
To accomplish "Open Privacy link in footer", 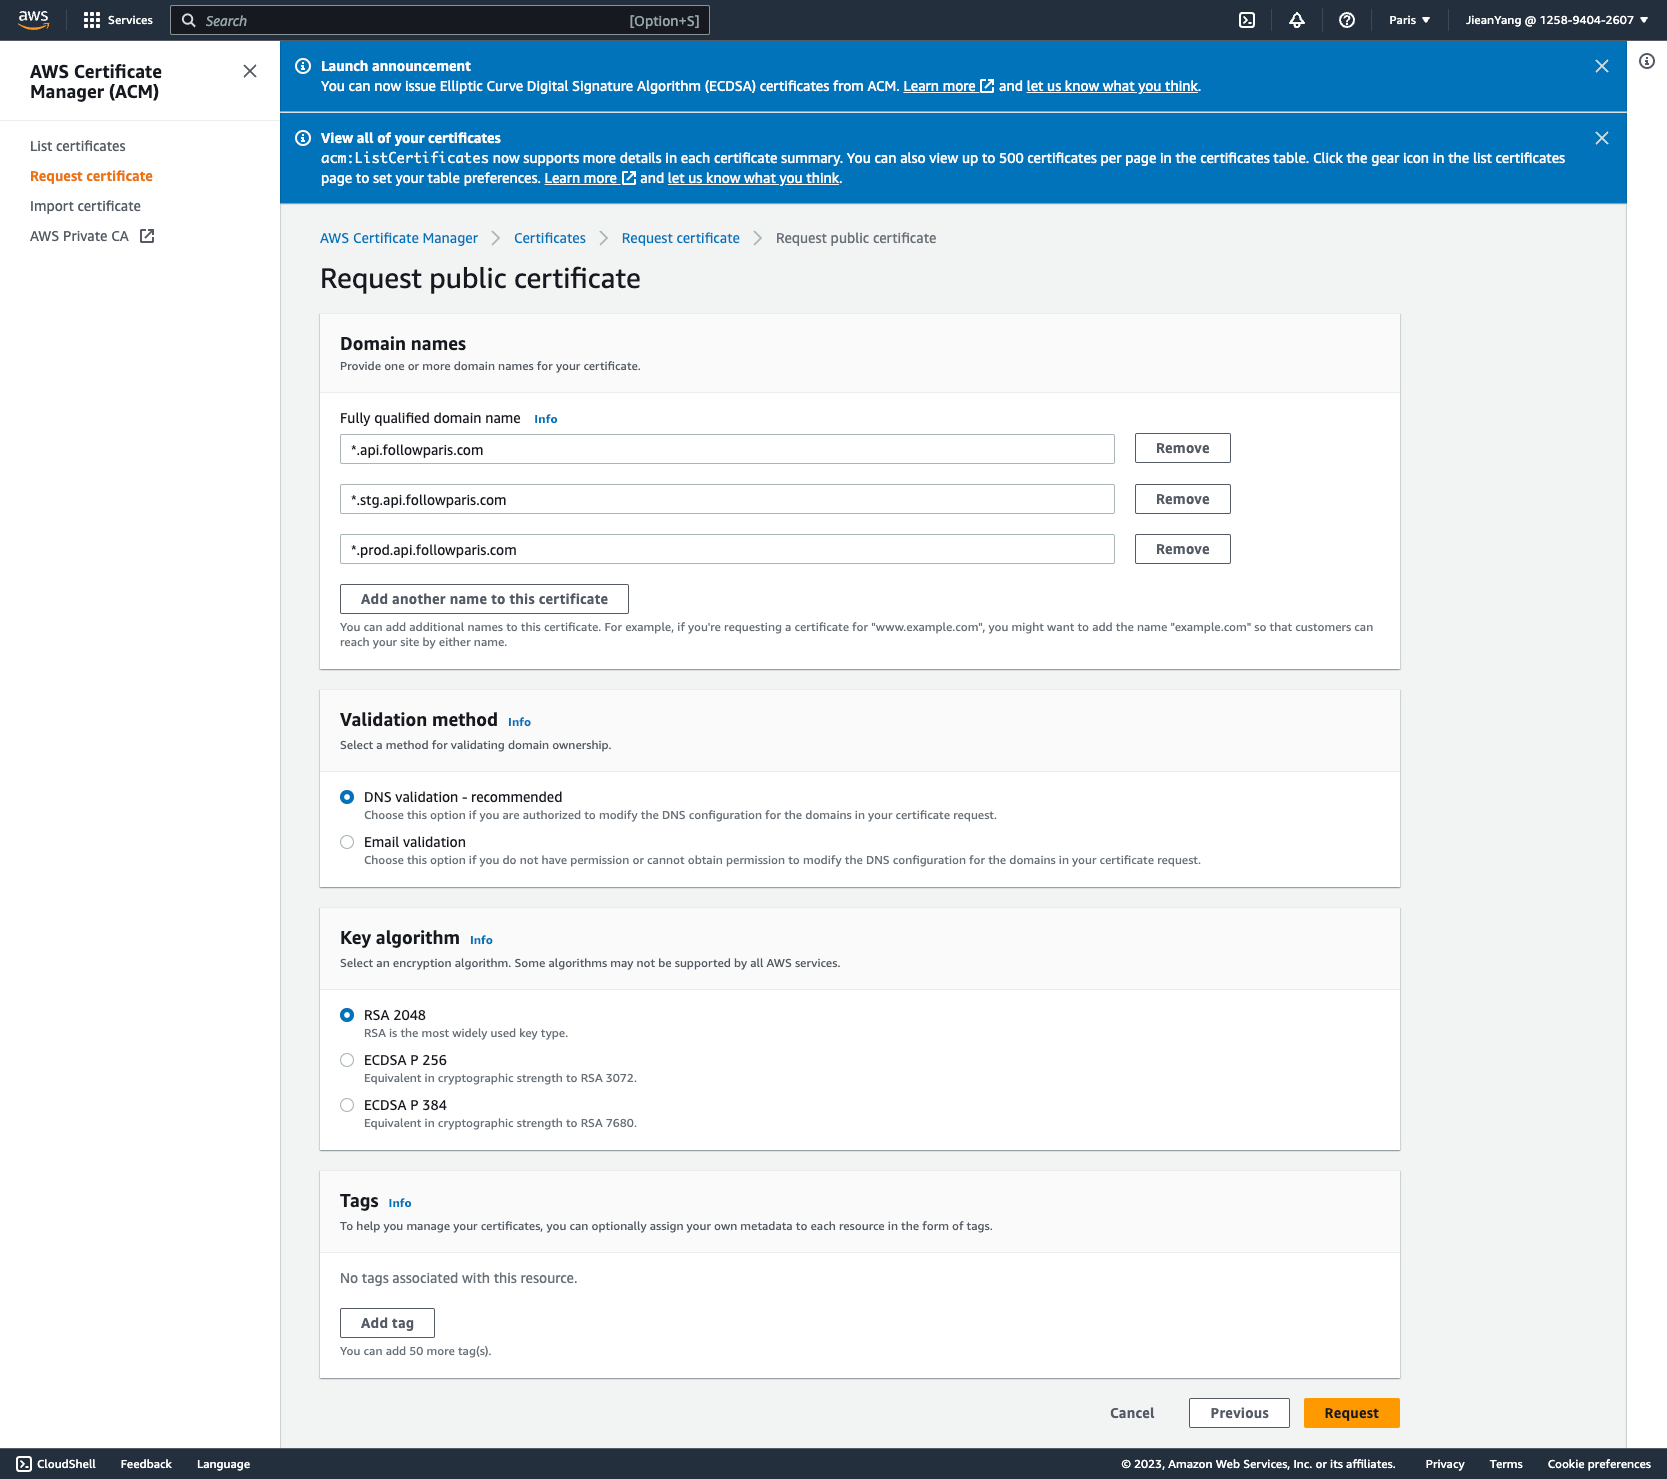I will pyautogui.click(x=1444, y=1464).
